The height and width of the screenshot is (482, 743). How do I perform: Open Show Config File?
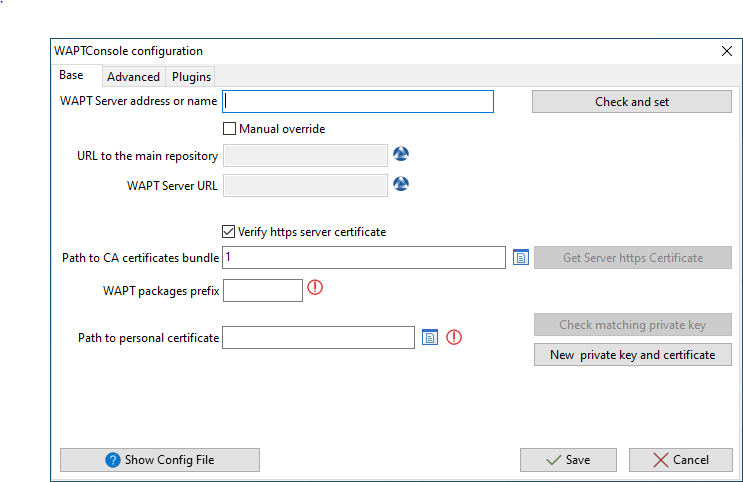160,460
